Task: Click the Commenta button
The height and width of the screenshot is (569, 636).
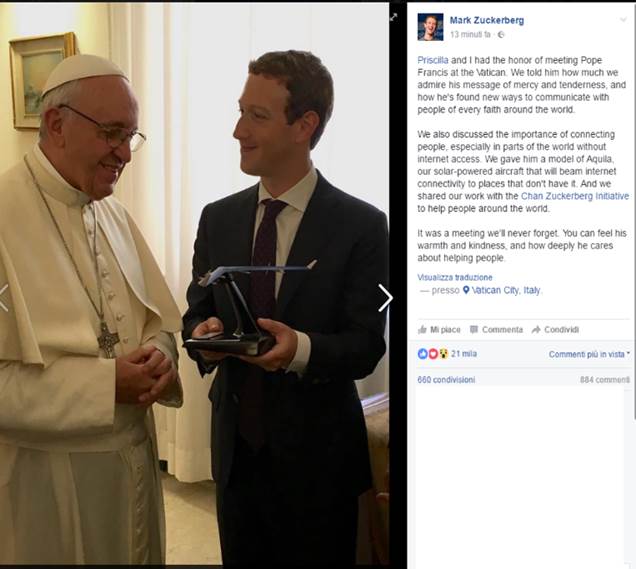Action: click(x=496, y=330)
